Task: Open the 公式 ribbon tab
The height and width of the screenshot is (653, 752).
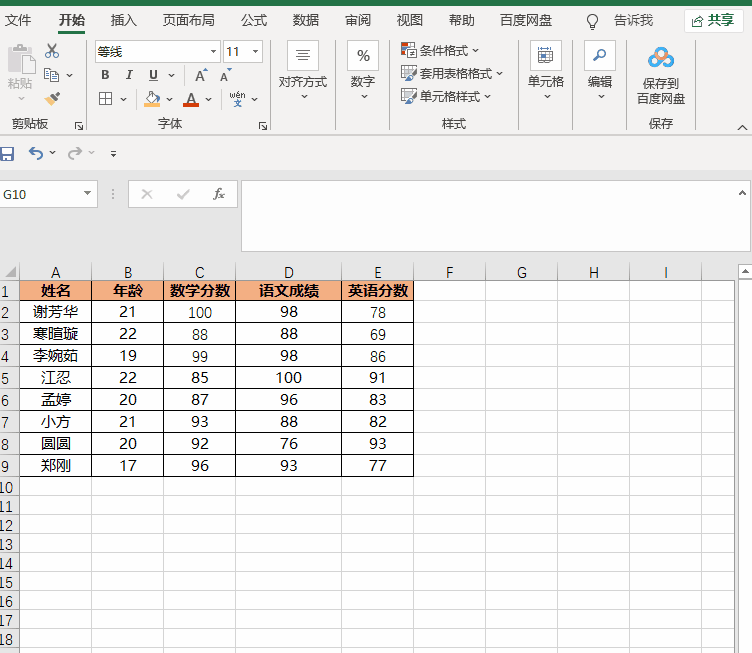Action: (x=254, y=20)
